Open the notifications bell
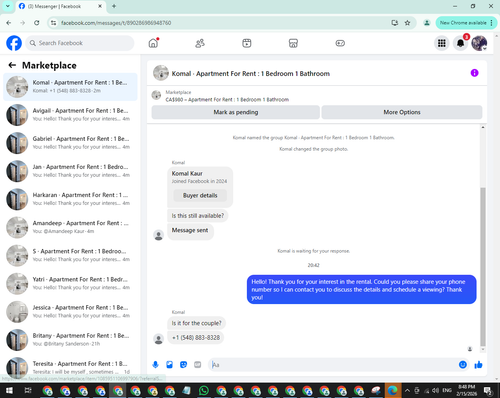500x398 pixels. tap(460, 43)
